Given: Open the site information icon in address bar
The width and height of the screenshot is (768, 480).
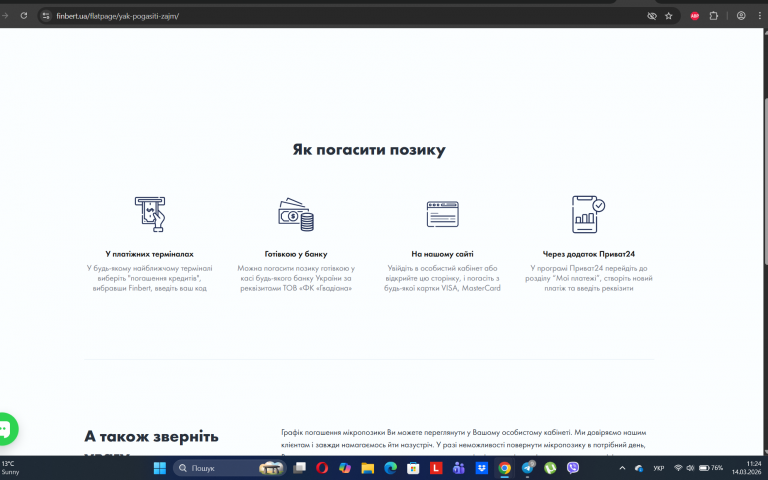Looking at the screenshot, I should pyautogui.click(x=46, y=16).
